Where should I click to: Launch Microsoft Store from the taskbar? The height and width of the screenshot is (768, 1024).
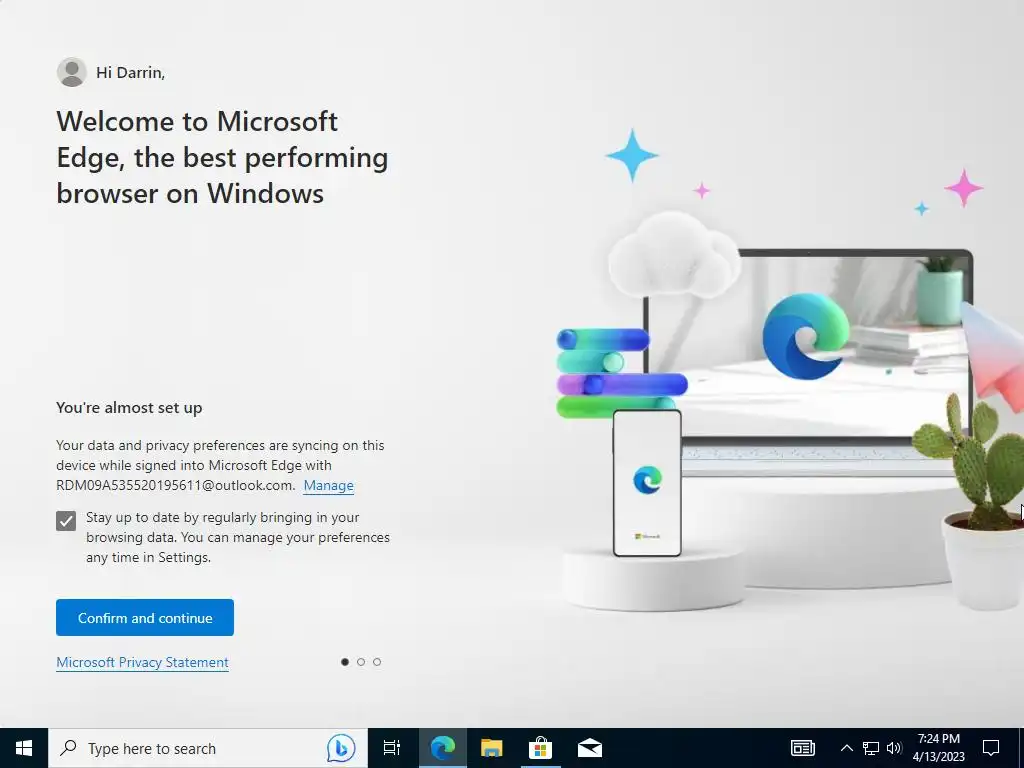[x=540, y=748]
